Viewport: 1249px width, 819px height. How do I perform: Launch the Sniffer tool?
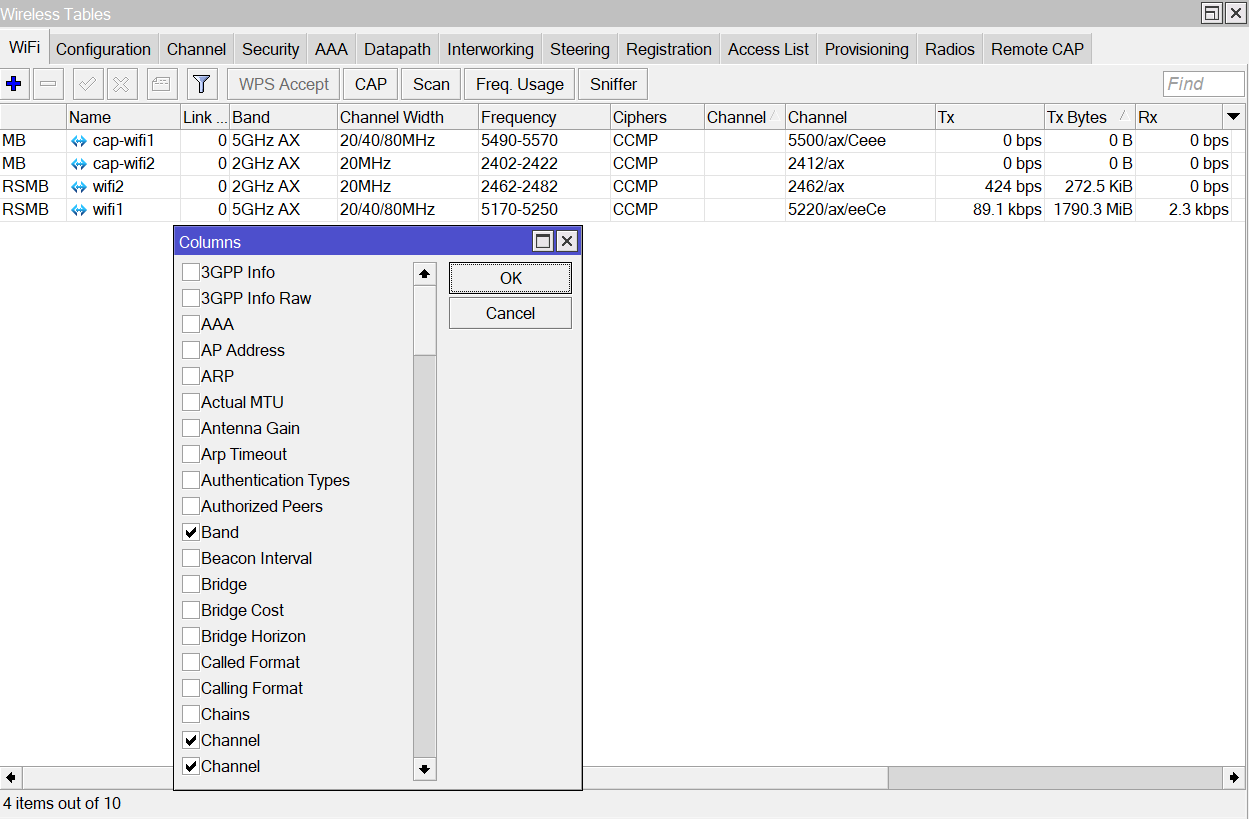pyautogui.click(x=613, y=84)
